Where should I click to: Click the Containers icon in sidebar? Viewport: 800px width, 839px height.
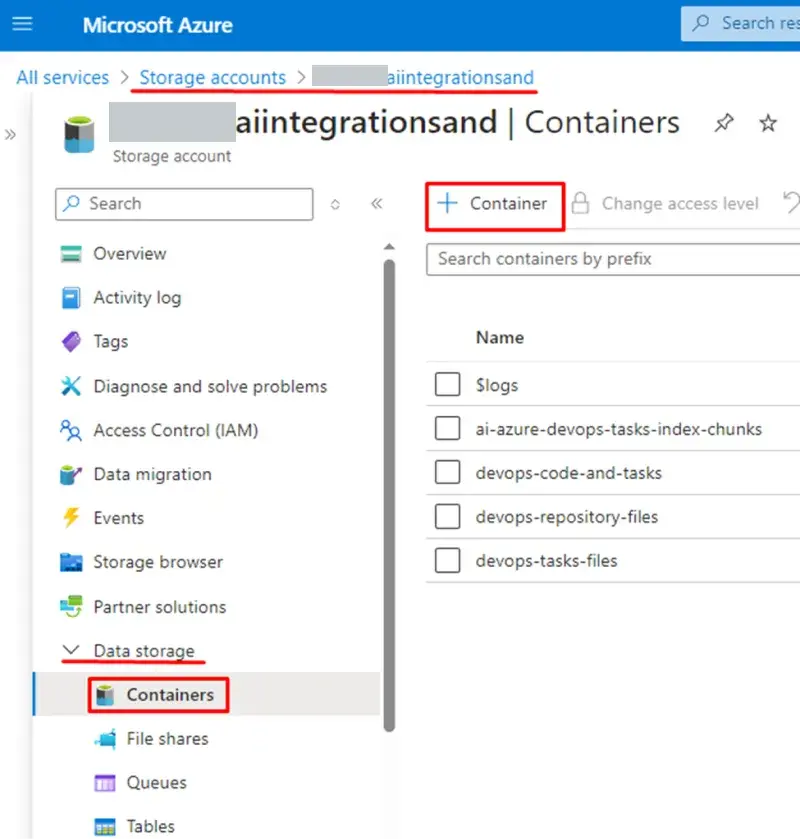[x=105, y=695]
